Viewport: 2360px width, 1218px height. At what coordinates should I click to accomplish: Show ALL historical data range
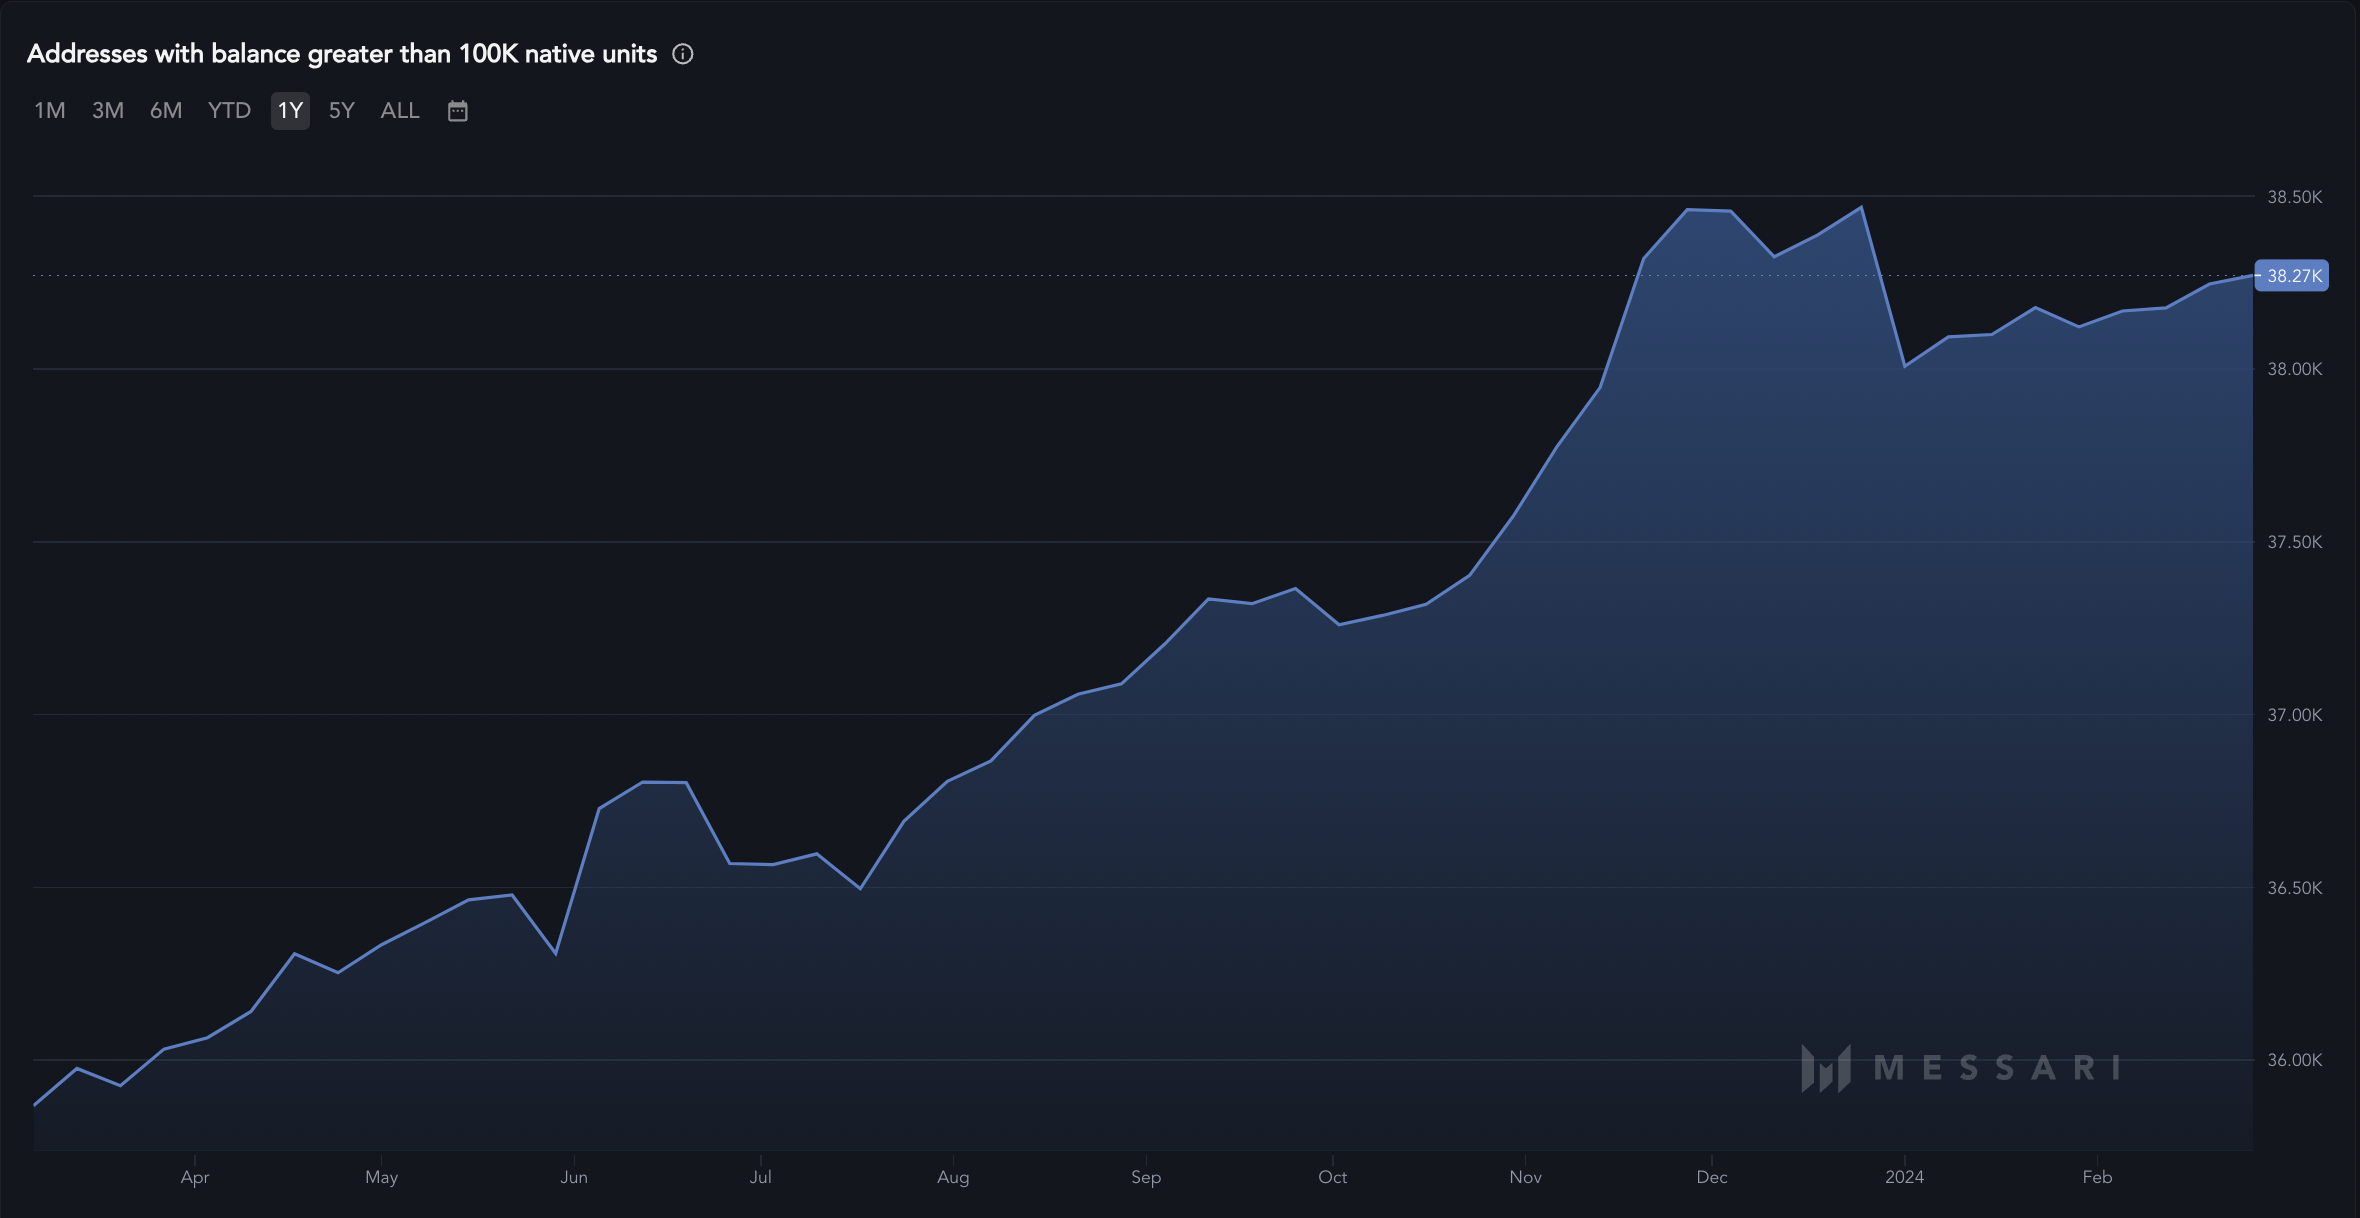click(400, 111)
